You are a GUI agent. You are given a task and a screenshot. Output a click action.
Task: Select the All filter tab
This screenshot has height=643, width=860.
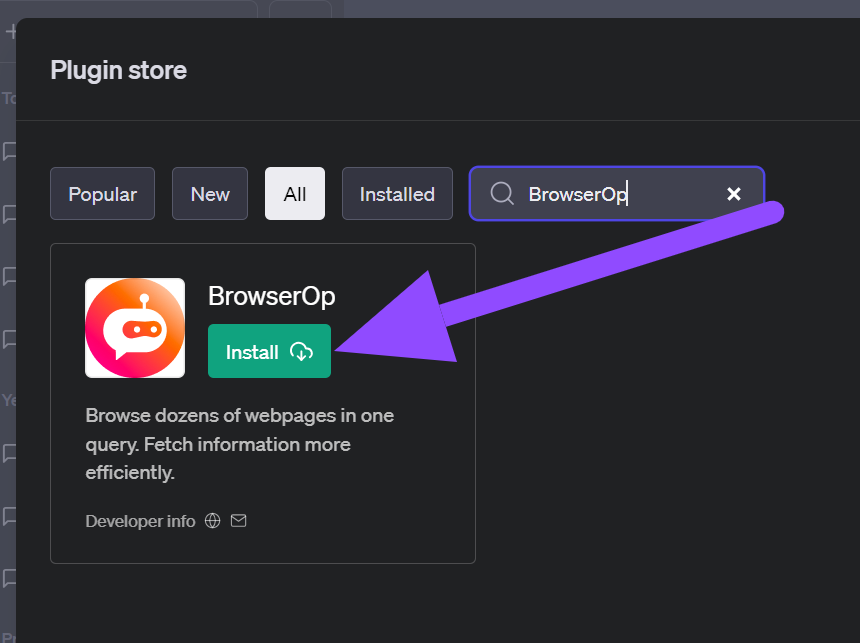pyautogui.click(x=295, y=194)
